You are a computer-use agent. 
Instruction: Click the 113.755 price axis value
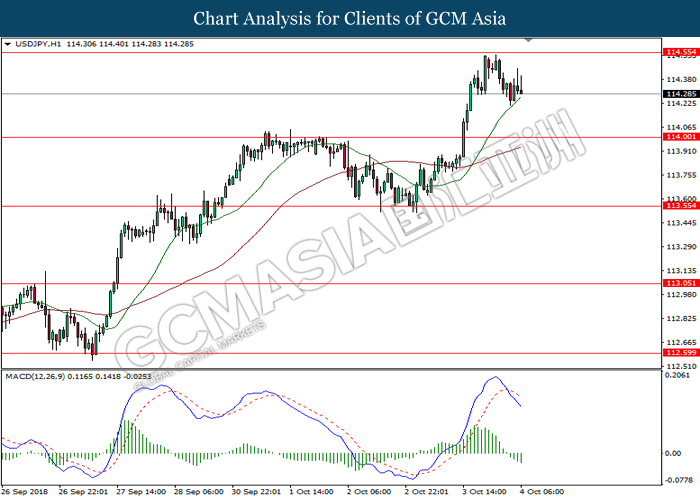(681, 175)
